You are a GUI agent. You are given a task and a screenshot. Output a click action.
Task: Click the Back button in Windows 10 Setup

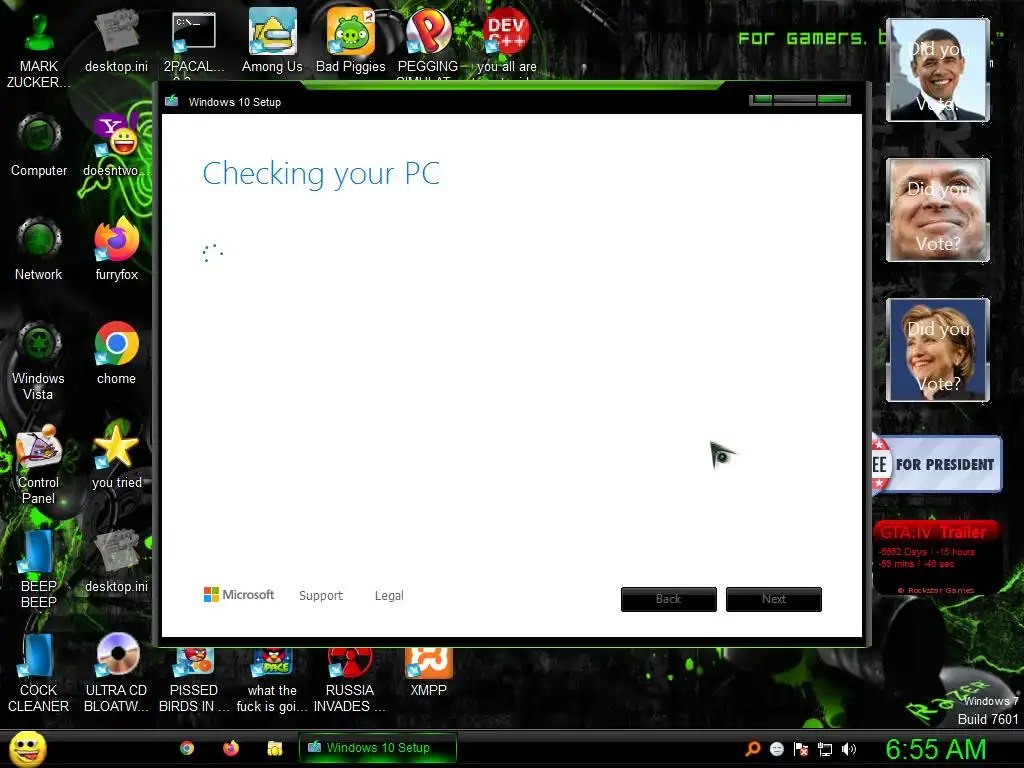tap(669, 599)
